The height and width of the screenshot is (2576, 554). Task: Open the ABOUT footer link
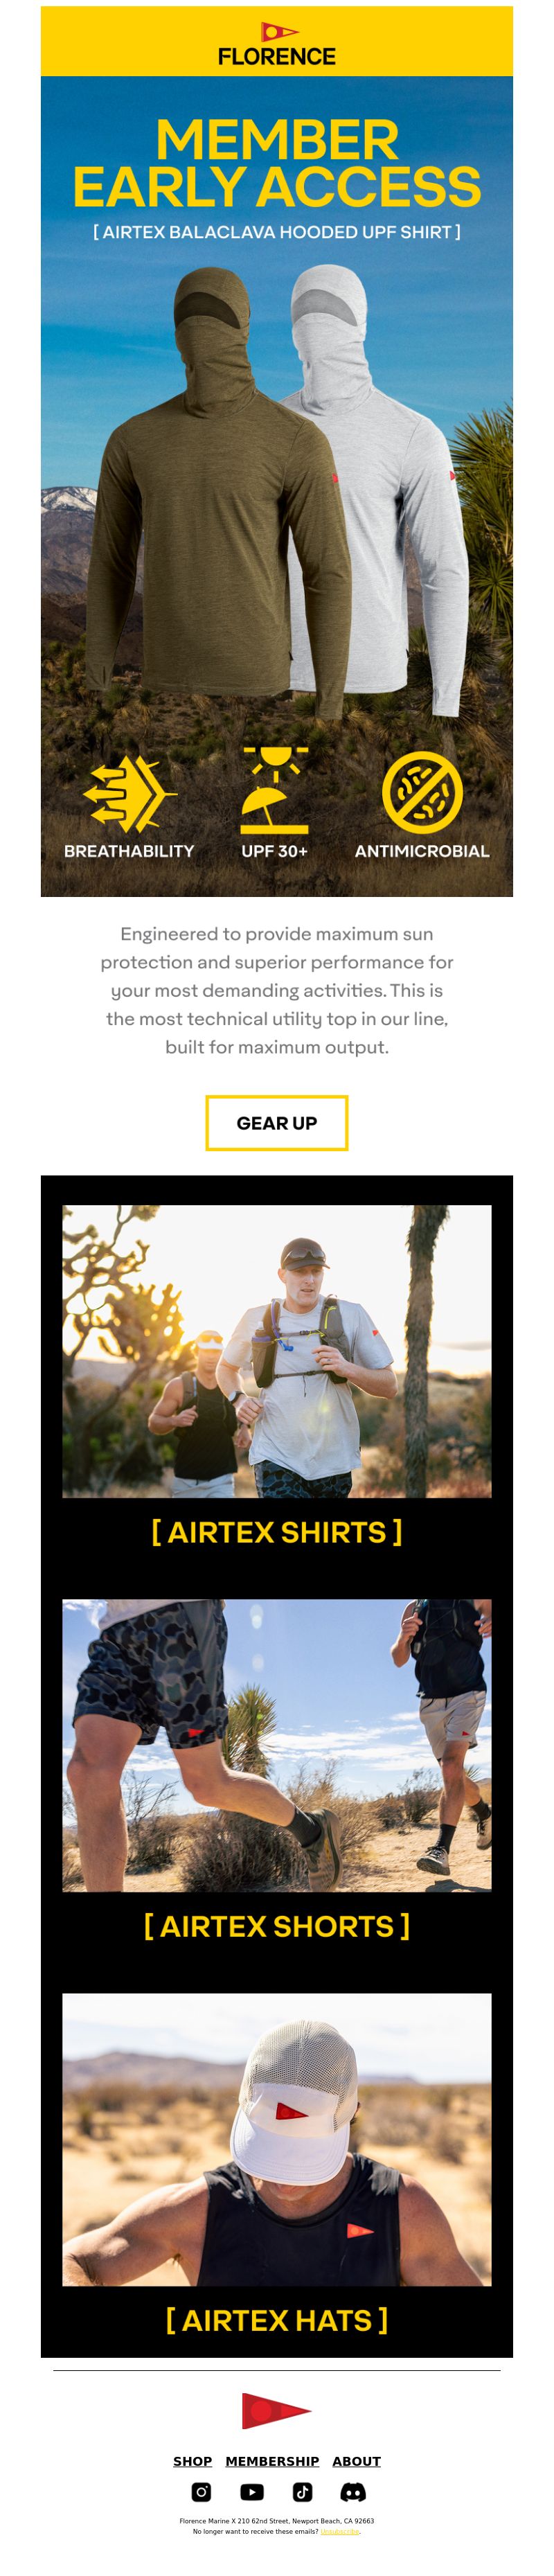(x=356, y=2460)
